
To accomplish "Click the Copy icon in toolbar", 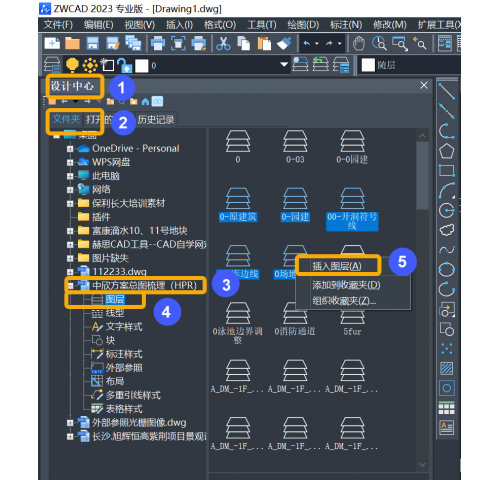I will 244,43.
